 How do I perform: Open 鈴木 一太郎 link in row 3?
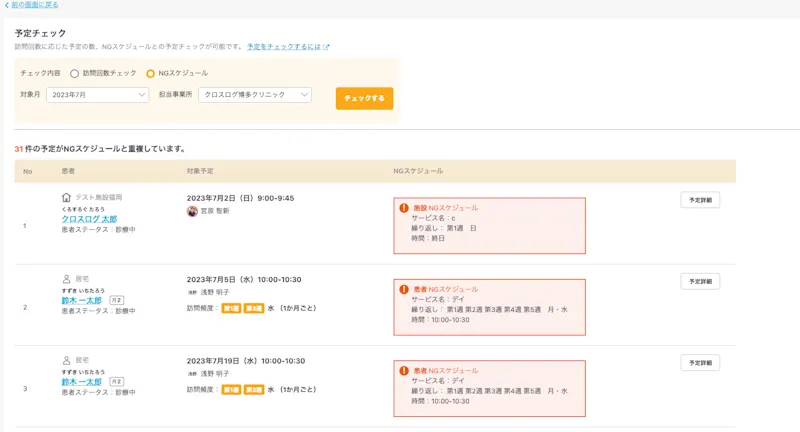coord(82,382)
